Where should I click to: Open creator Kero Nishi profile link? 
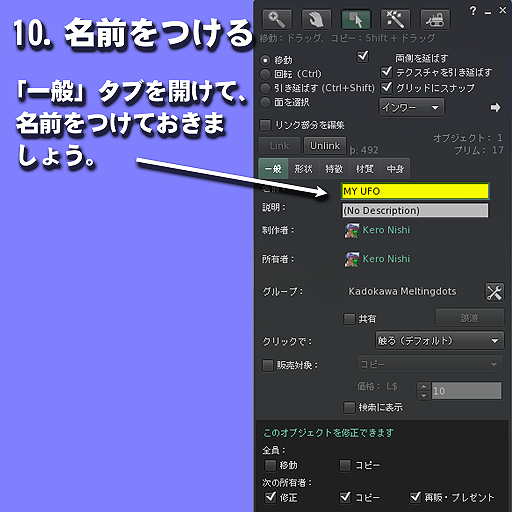coord(386,230)
